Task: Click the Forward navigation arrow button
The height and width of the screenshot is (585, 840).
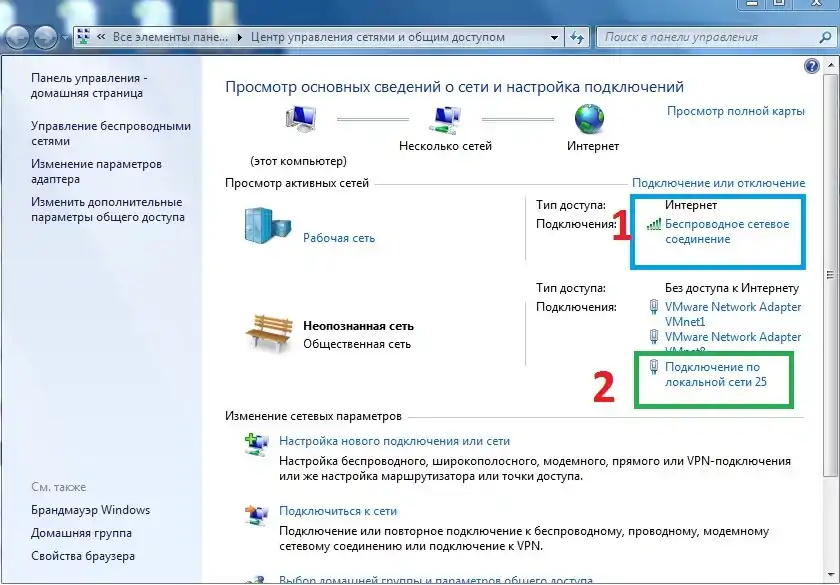Action: coord(46,38)
